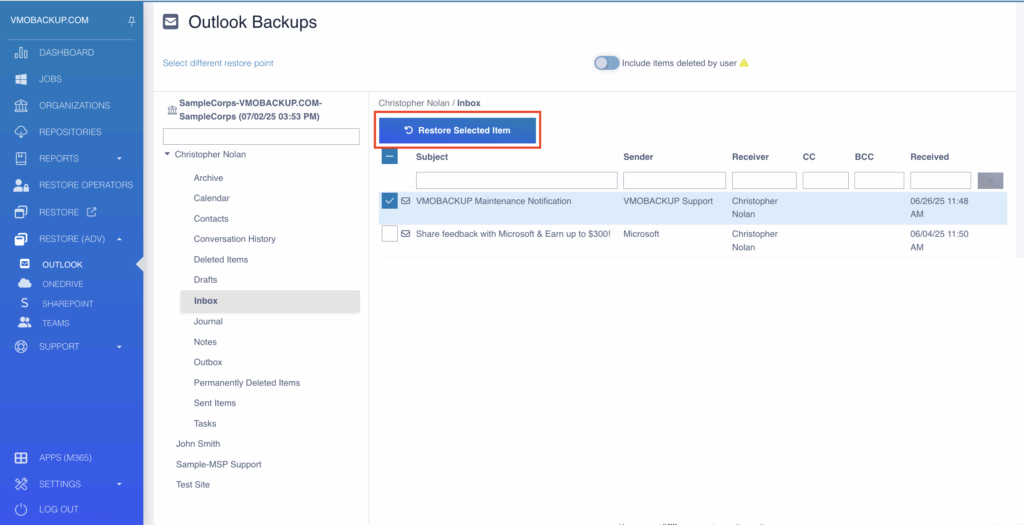Viewport: 1024px width, 525px height.
Task: Expand the Support menu arrow
Action: (120, 347)
